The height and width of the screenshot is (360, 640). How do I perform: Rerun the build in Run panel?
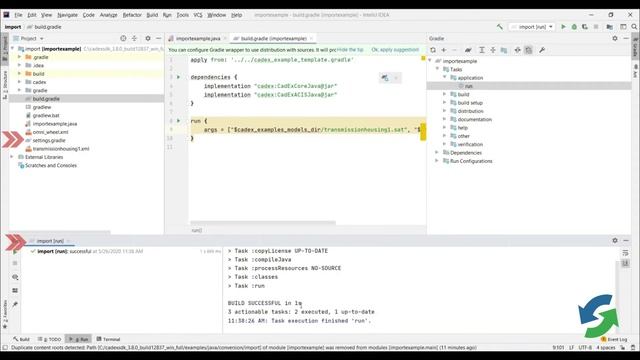(15, 252)
